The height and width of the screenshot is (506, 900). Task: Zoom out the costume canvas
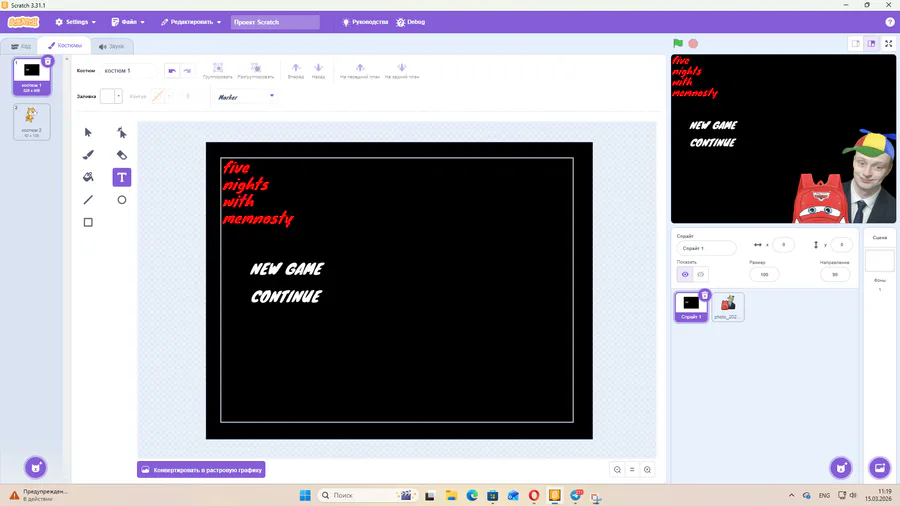pos(617,469)
